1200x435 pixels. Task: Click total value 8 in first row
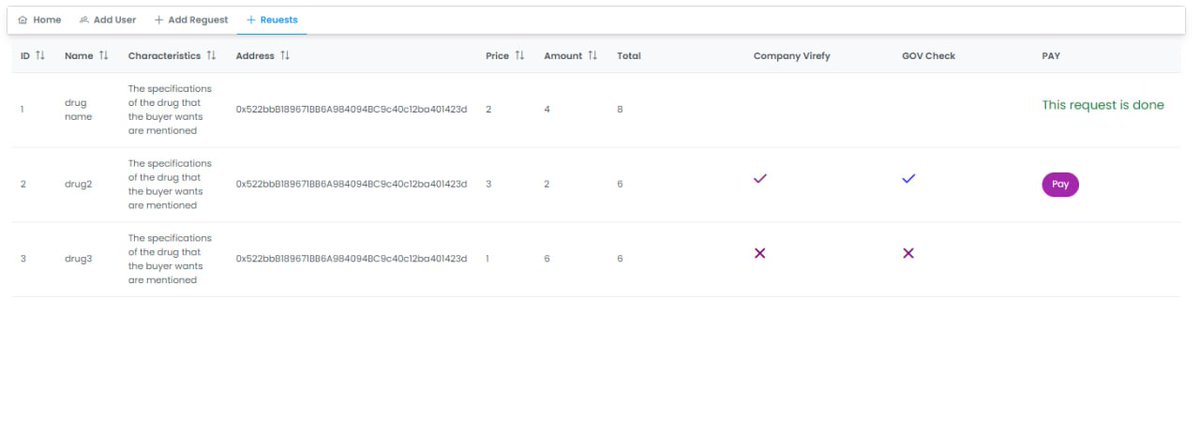point(620,109)
